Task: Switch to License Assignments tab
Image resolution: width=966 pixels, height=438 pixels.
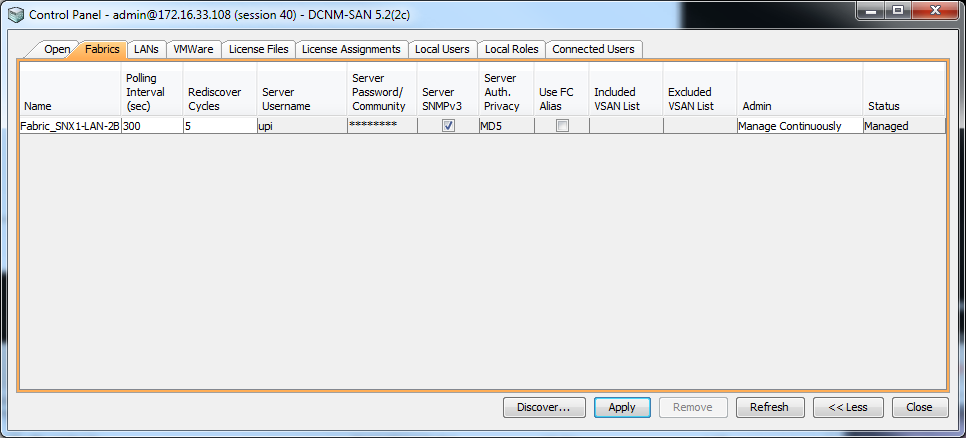Action: (x=351, y=49)
